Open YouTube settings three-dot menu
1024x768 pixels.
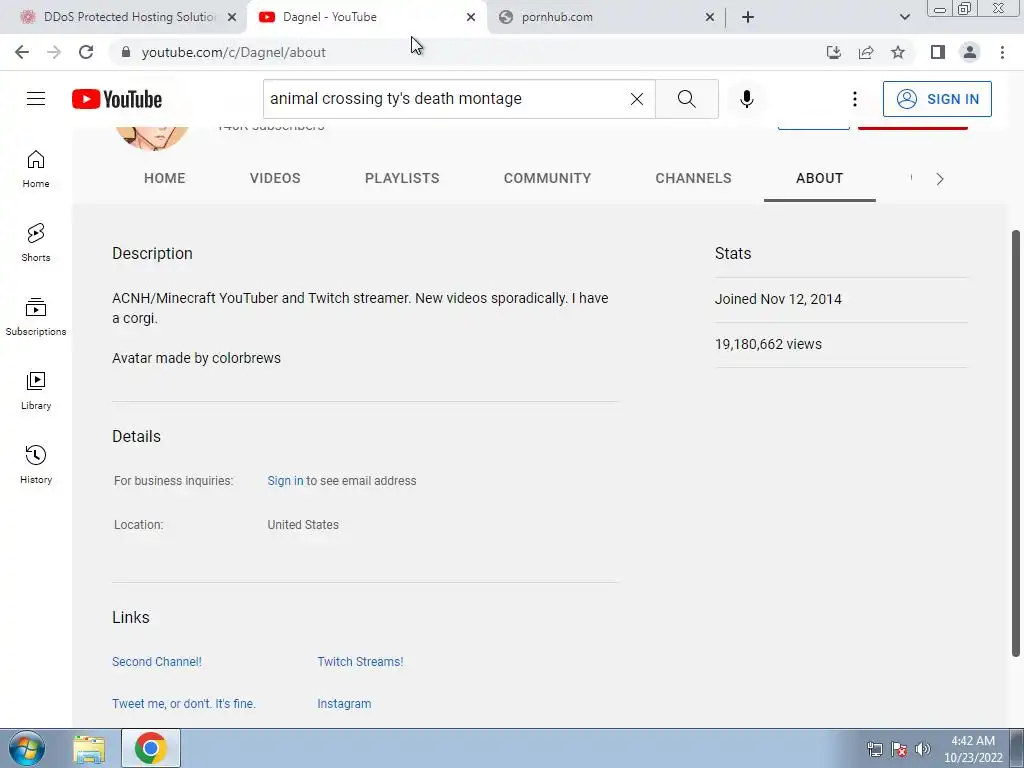point(854,99)
